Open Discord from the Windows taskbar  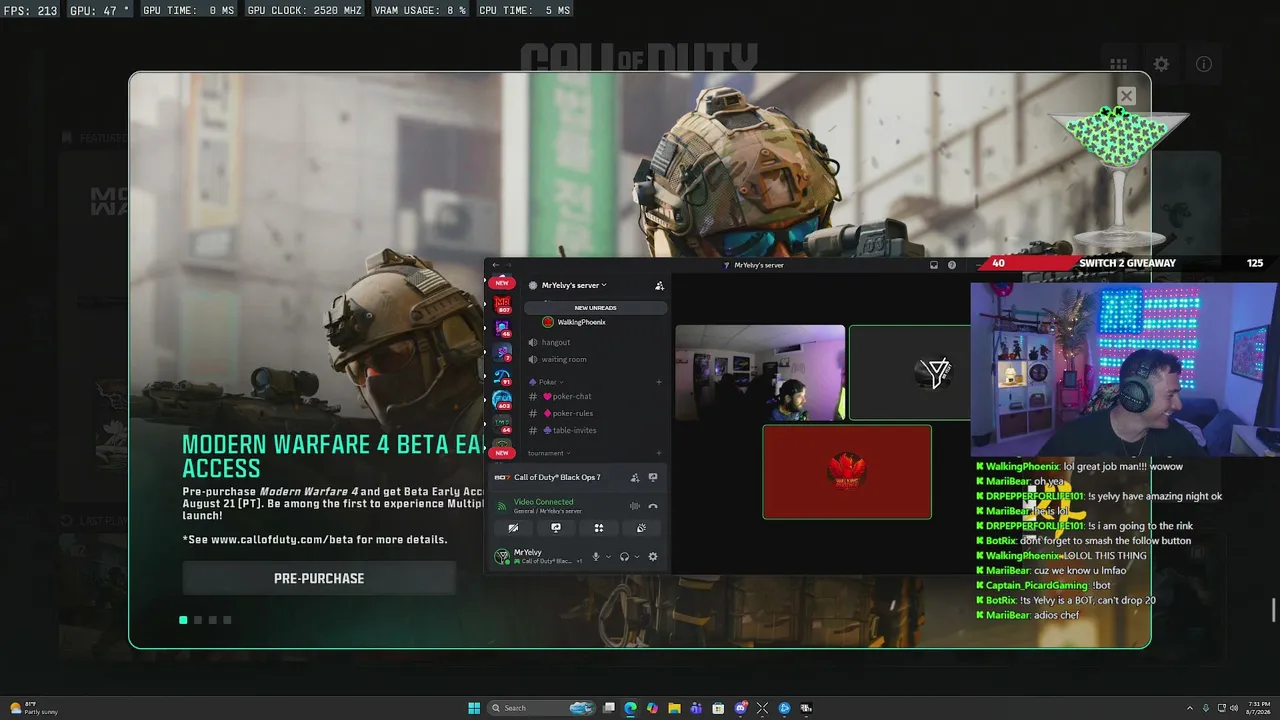click(x=740, y=708)
